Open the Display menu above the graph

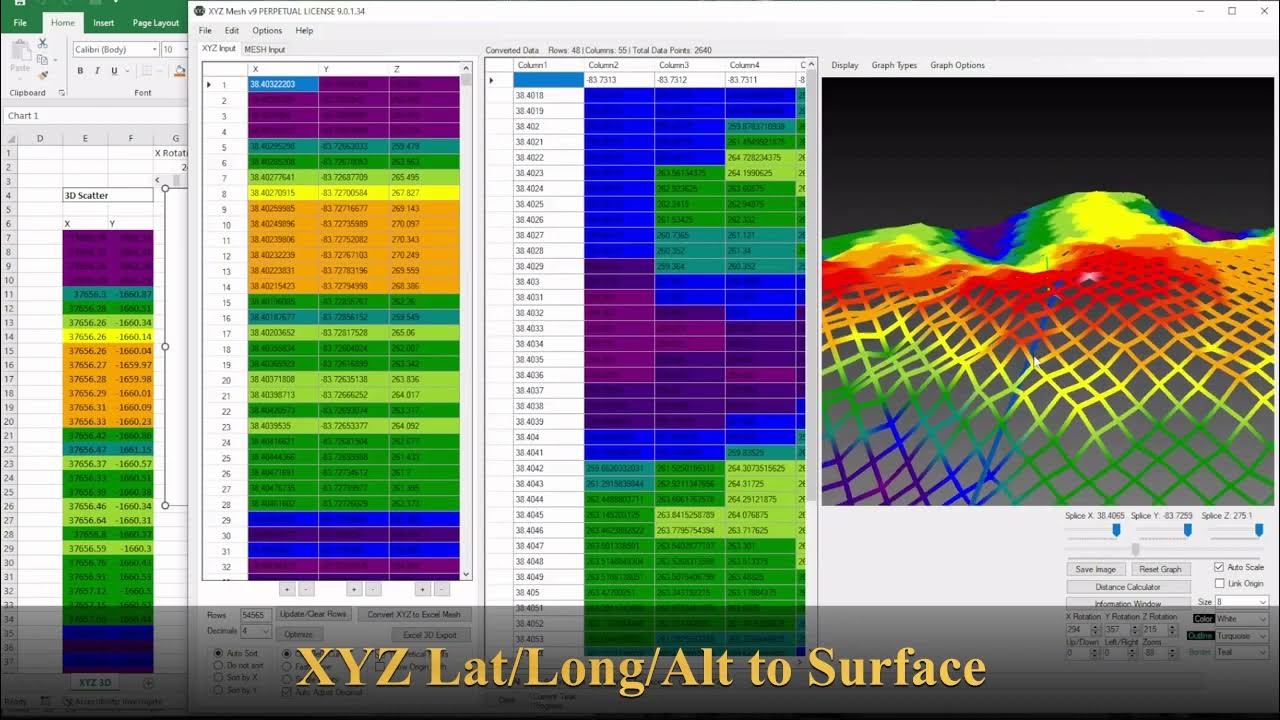845,65
